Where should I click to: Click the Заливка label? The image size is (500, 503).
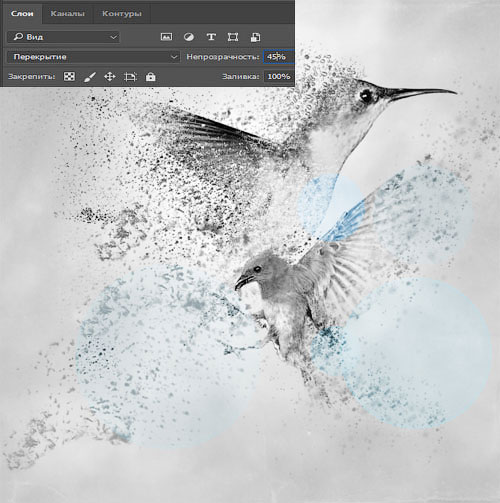pyautogui.click(x=241, y=77)
